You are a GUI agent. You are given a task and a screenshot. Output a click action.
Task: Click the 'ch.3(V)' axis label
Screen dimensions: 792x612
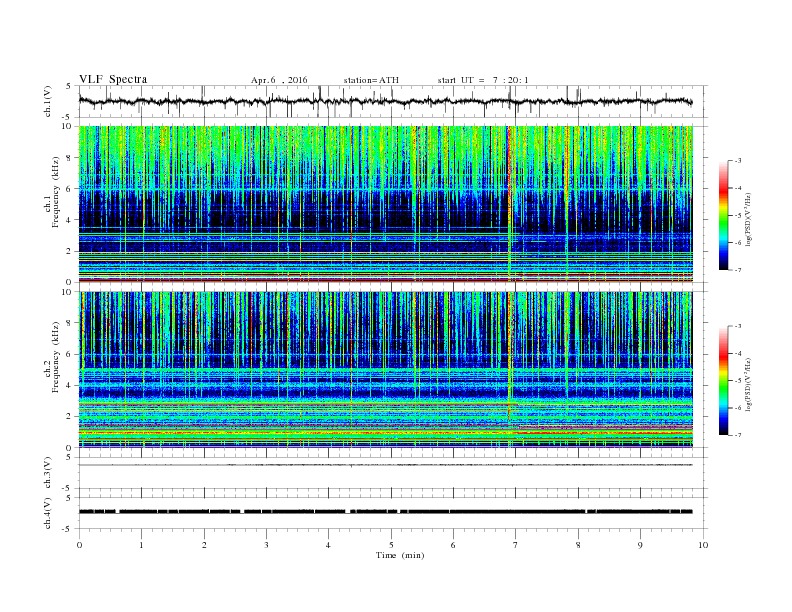pos(47,473)
